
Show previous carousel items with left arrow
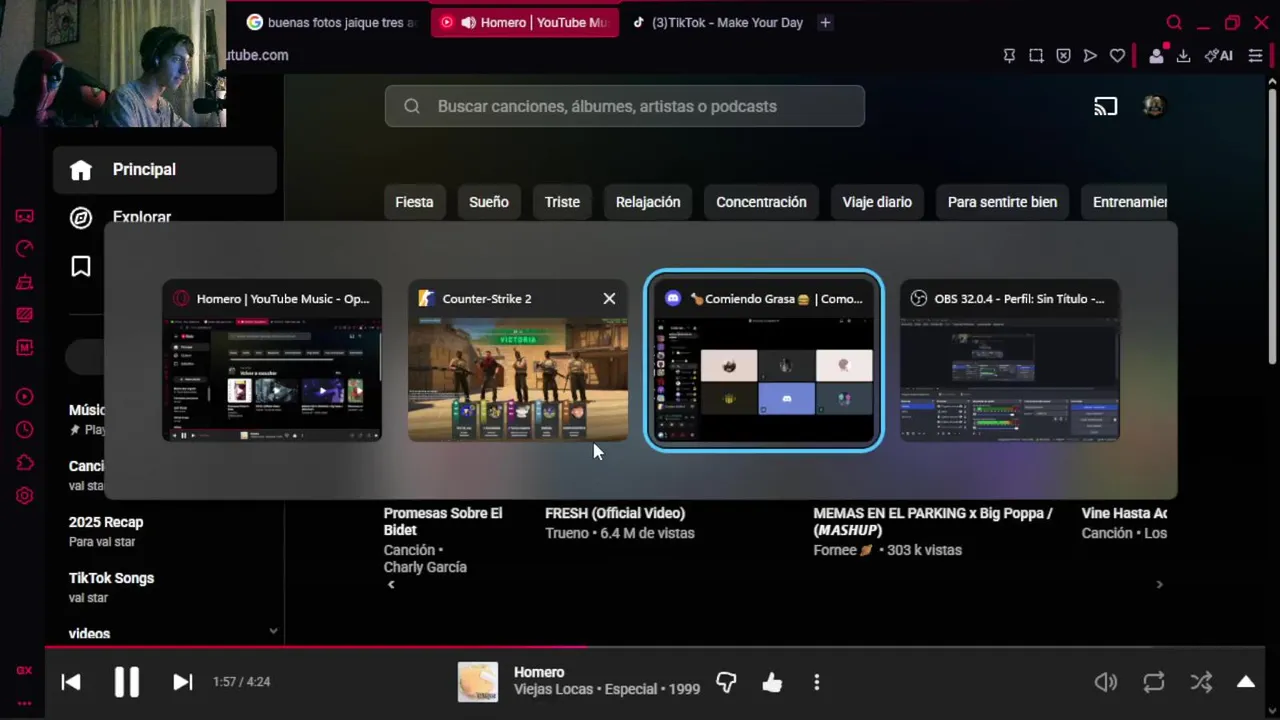(391, 584)
